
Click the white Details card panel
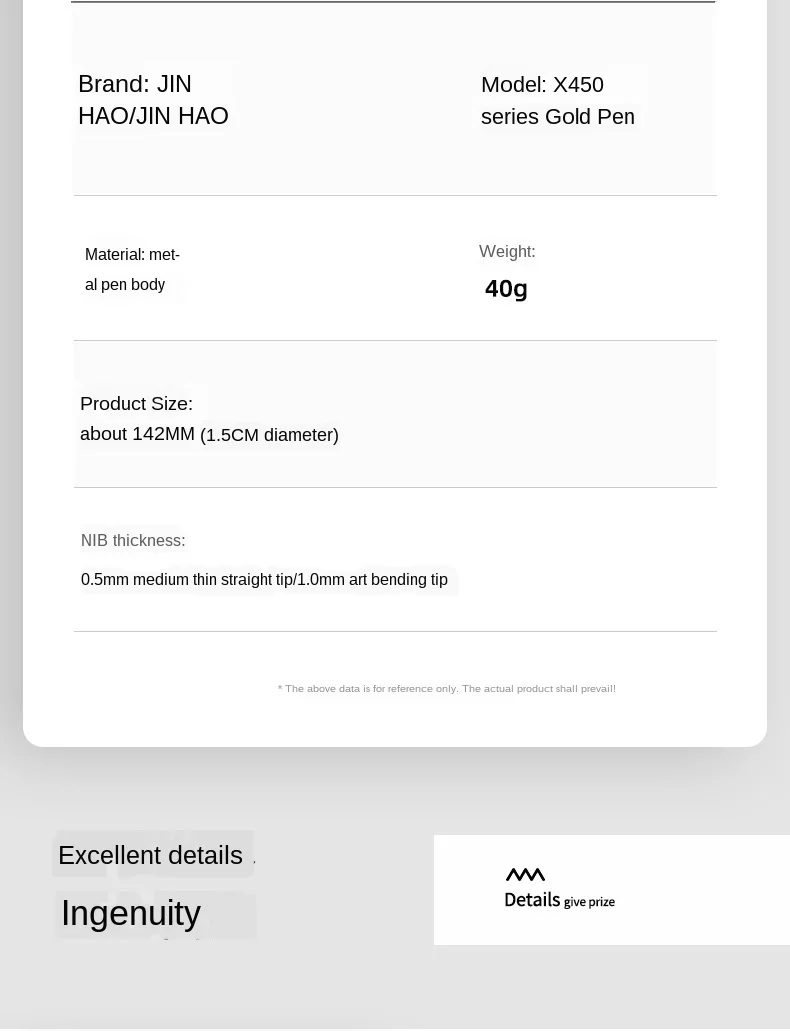[x=612, y=890]
